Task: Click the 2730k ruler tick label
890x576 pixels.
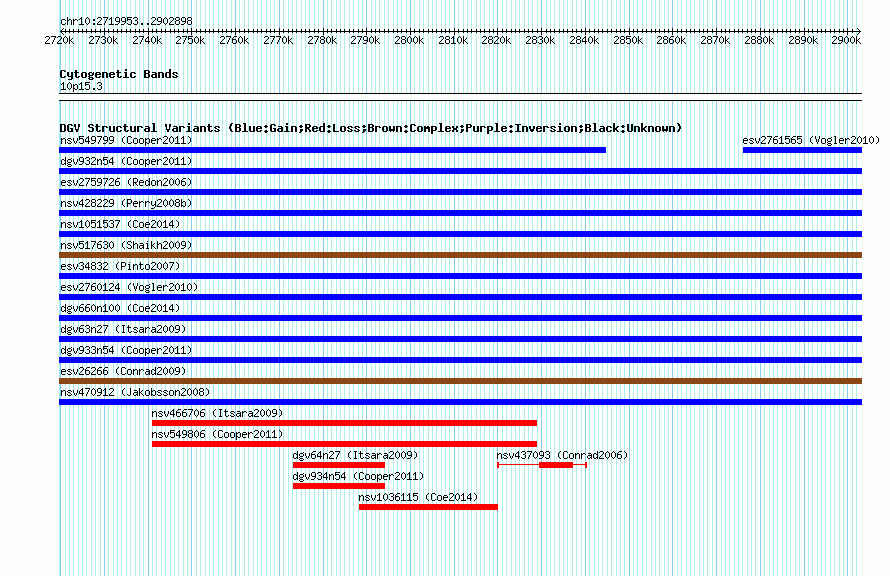Action: (x=103, y=40)
